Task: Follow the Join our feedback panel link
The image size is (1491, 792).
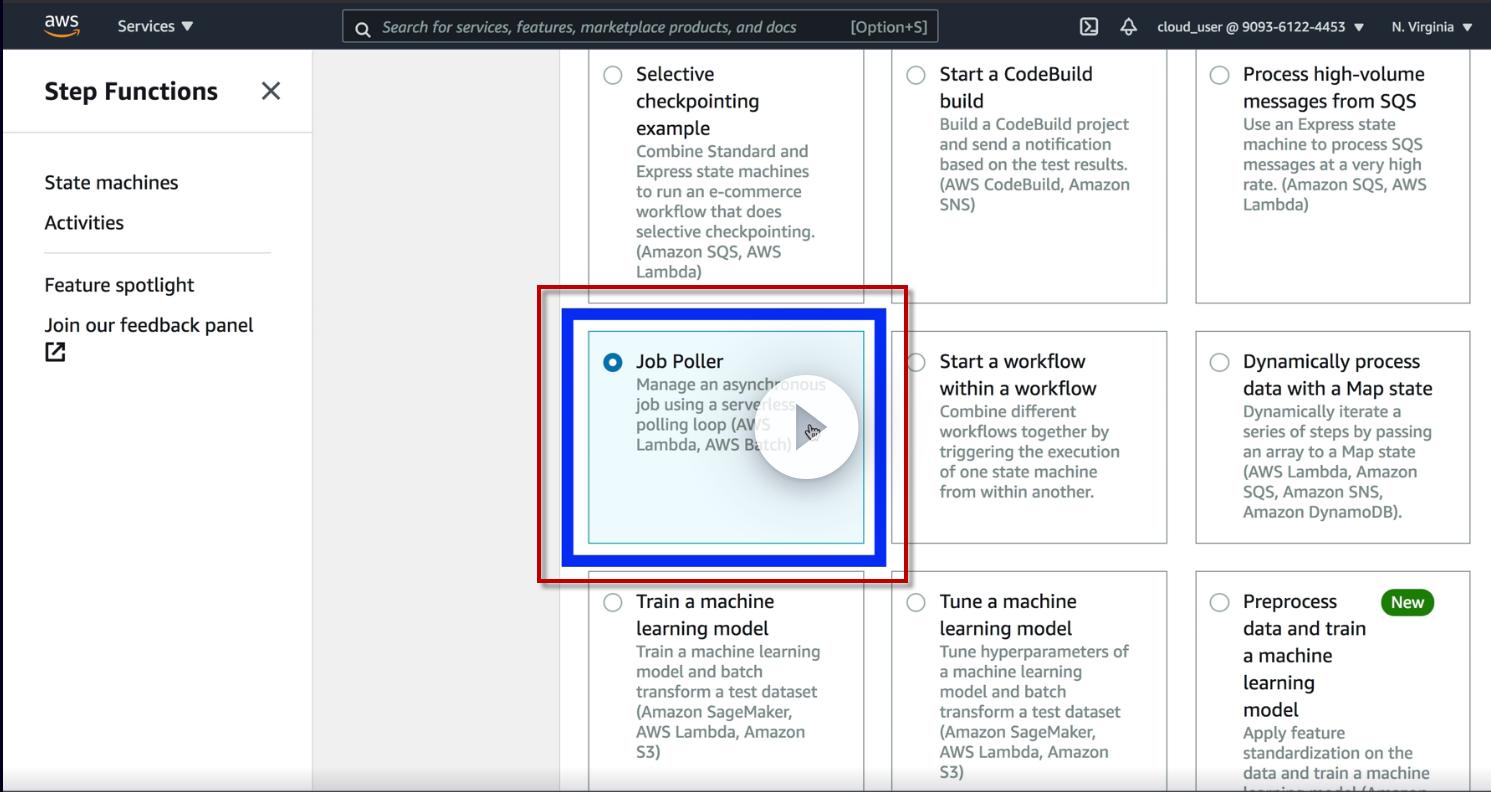Action: [x=149, y=325]
